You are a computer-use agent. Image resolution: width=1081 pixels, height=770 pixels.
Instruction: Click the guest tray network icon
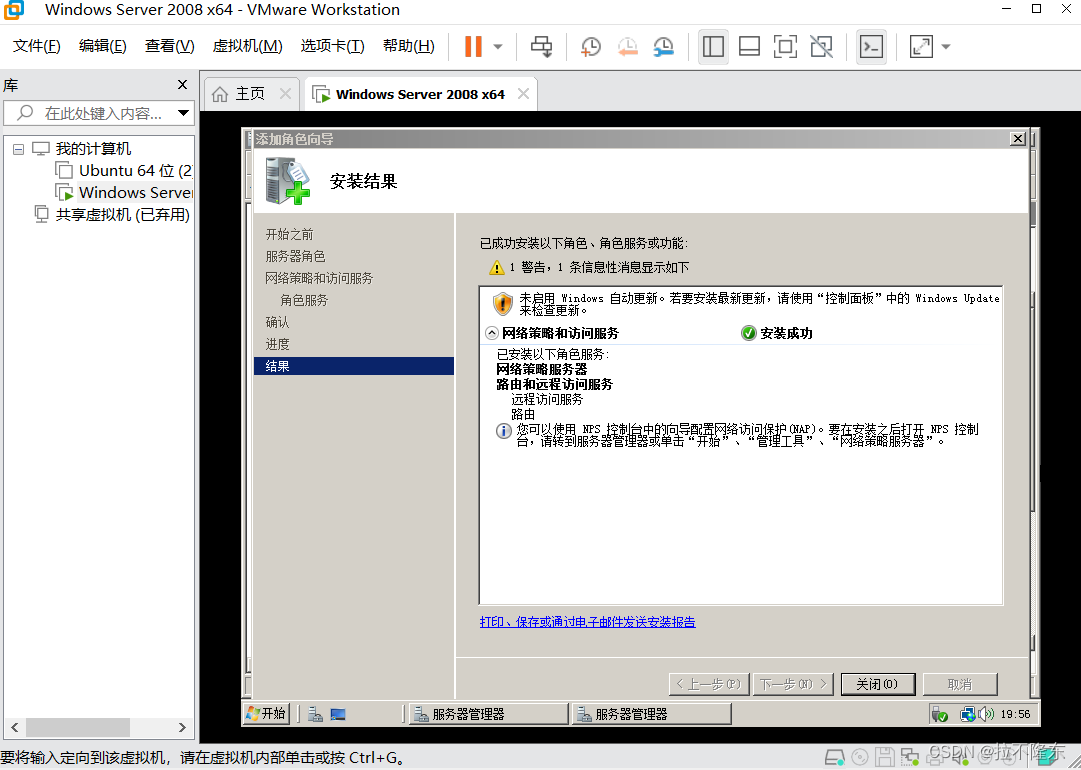[x=968, y=714]
